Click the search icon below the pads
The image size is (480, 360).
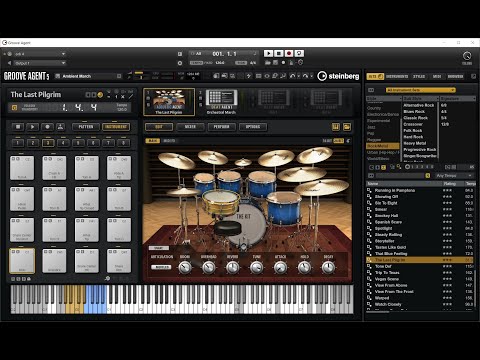click(107, 278)
